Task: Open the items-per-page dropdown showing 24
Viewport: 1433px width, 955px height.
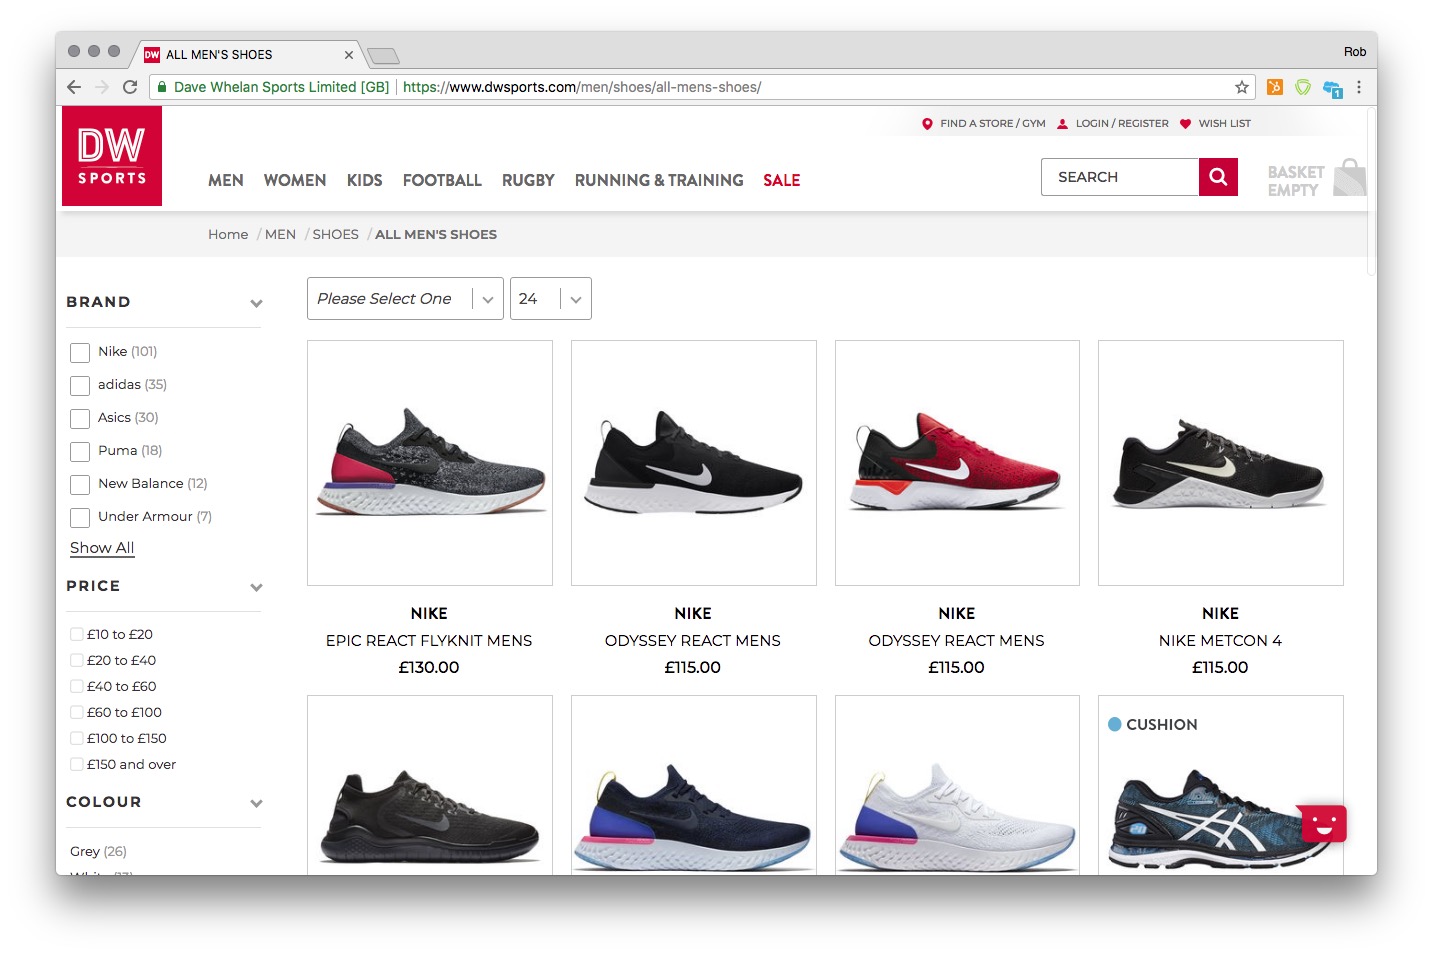Action: point(550,299)
